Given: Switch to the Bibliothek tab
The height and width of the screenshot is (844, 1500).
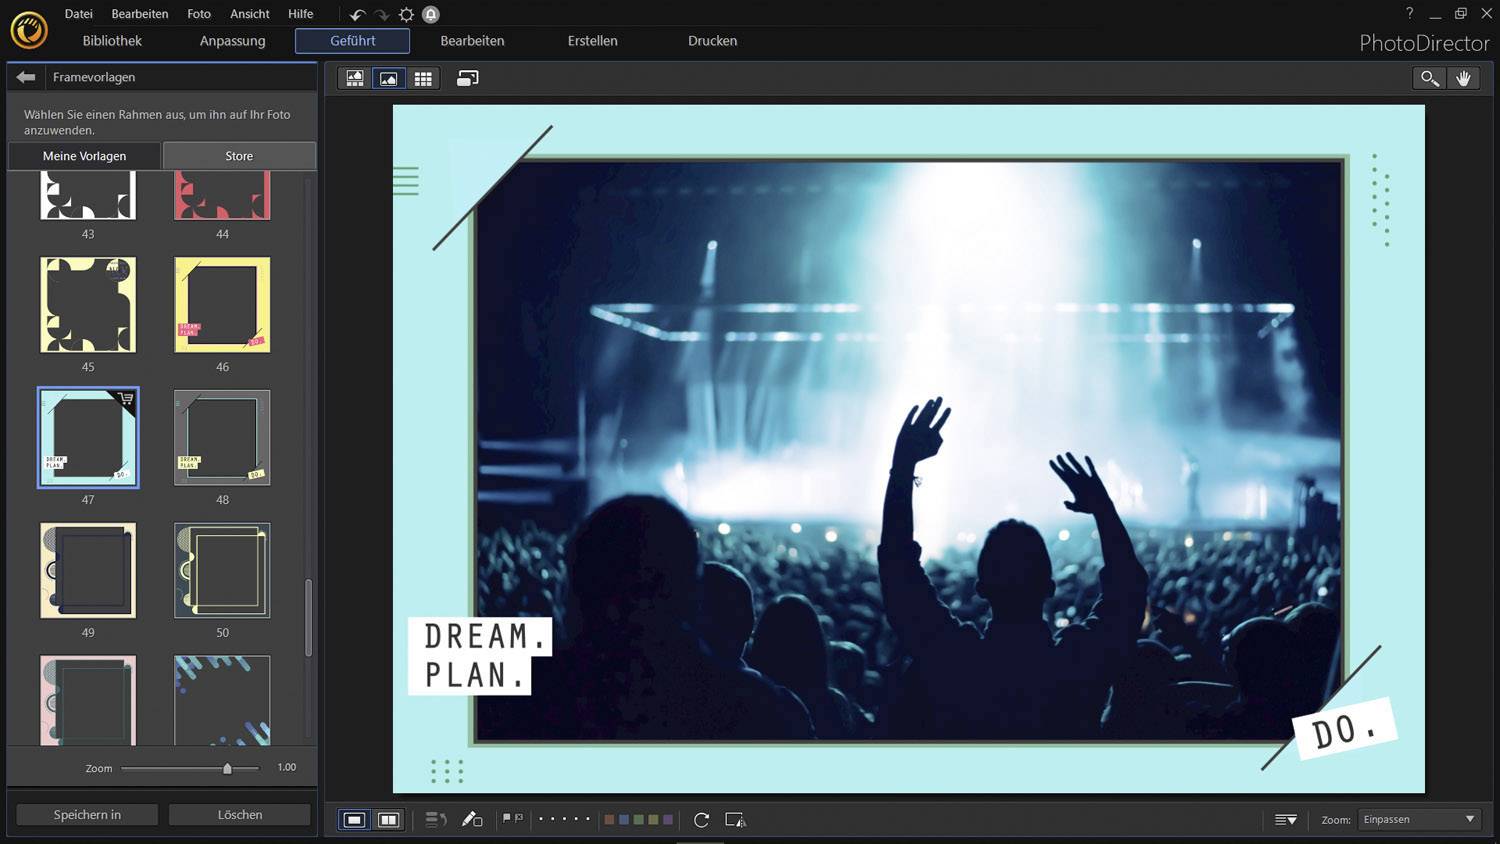Looking at the screenshot, I should coord(111,41).
